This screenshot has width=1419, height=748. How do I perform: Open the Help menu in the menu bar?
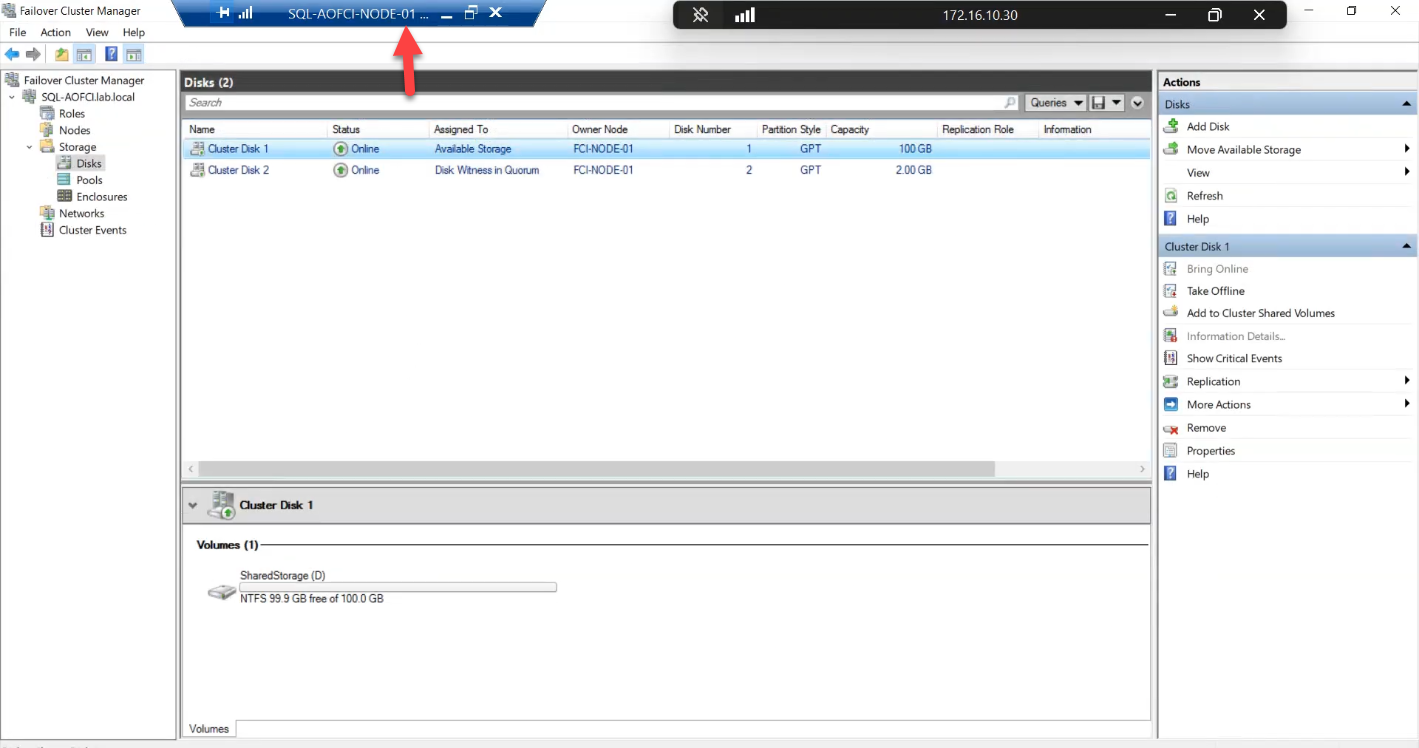[134, 32]
